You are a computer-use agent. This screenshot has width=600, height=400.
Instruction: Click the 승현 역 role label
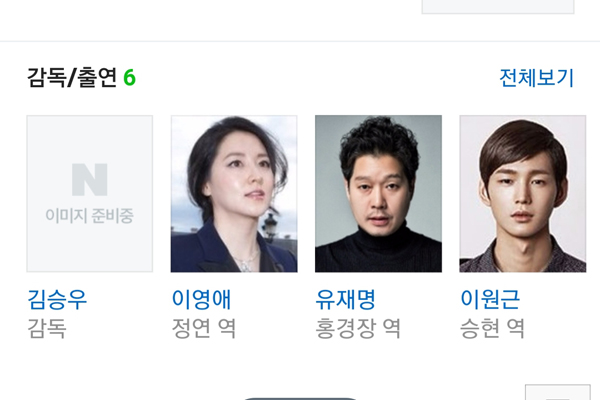point(492,328)
